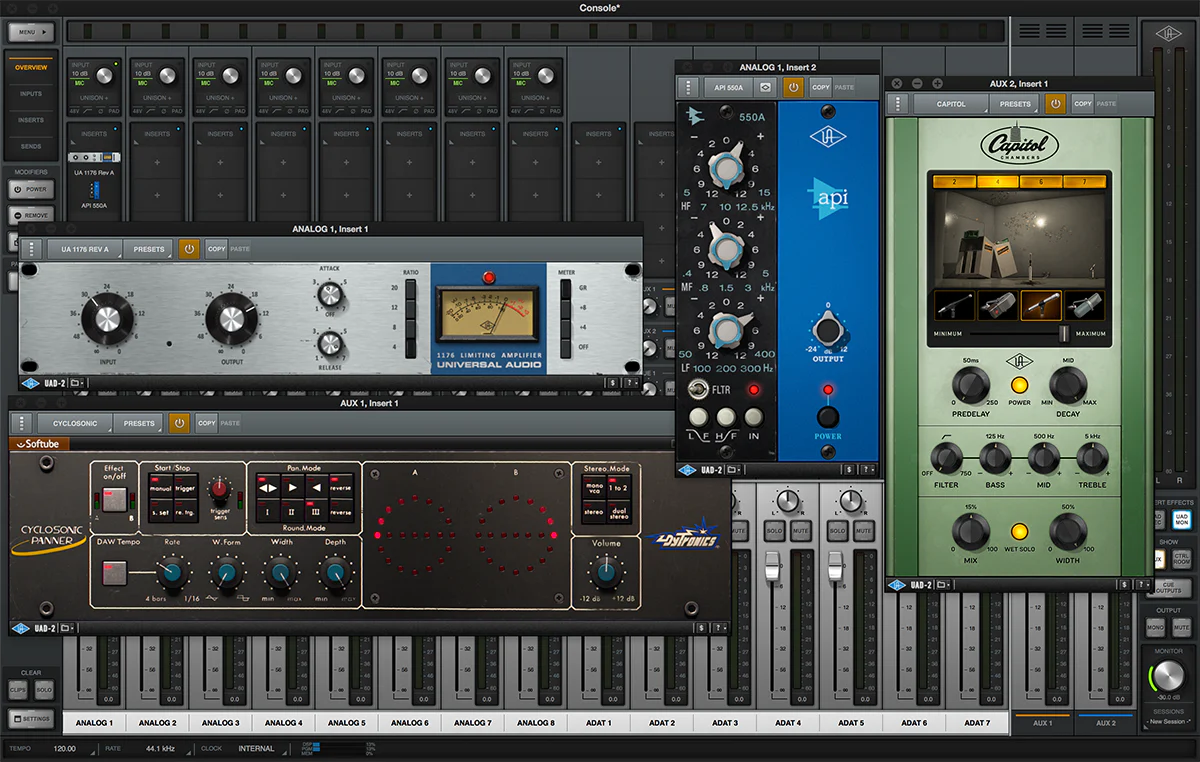Screen dimensions: 1200x762
Task: Open the API 550A plugin options menu icon
Action: tap(689, 87)
